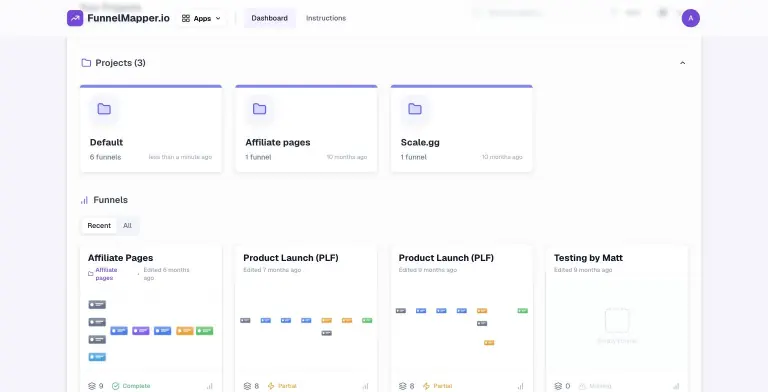
Task: Collapse the Projects section chevron
Action: [x=682, y=63]
